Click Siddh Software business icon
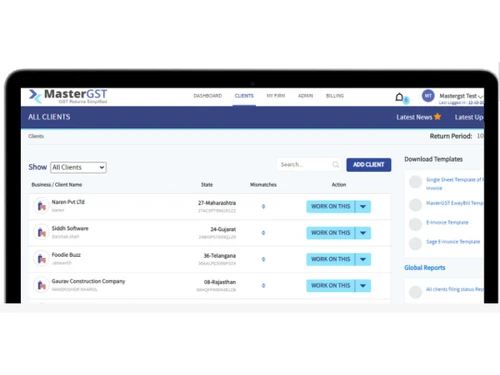This screenshot has height=375, width=500. [41, 232]
